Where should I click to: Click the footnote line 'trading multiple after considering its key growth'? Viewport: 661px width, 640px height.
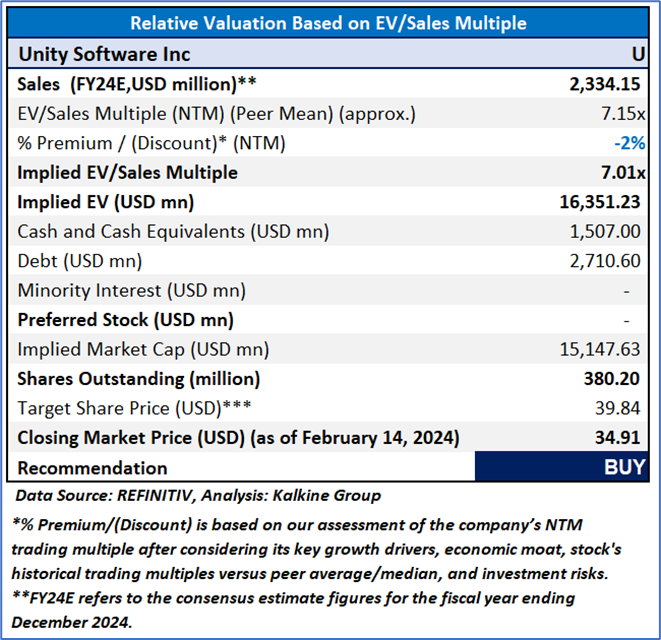pyautogui.click(x=316, y=550)
